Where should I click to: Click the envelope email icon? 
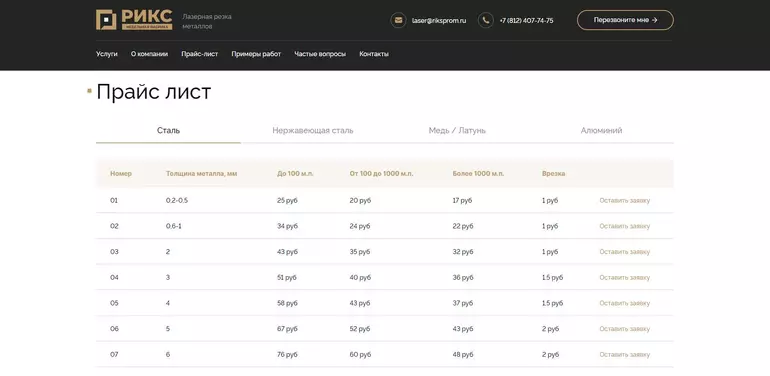coord(398,20)
